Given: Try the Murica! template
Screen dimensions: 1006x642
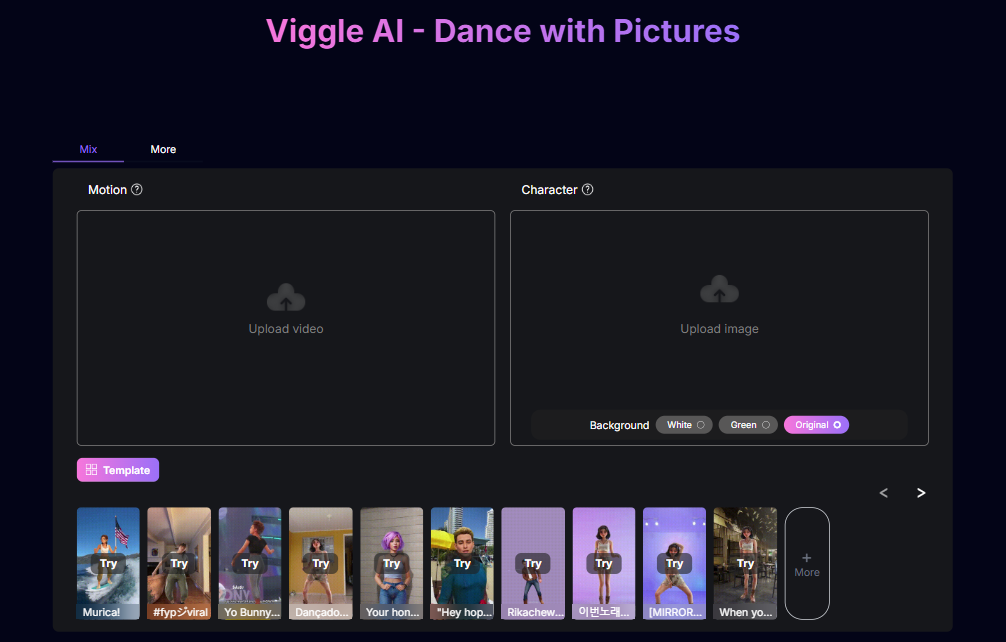Looking at the screenshot, I should 108,563.
